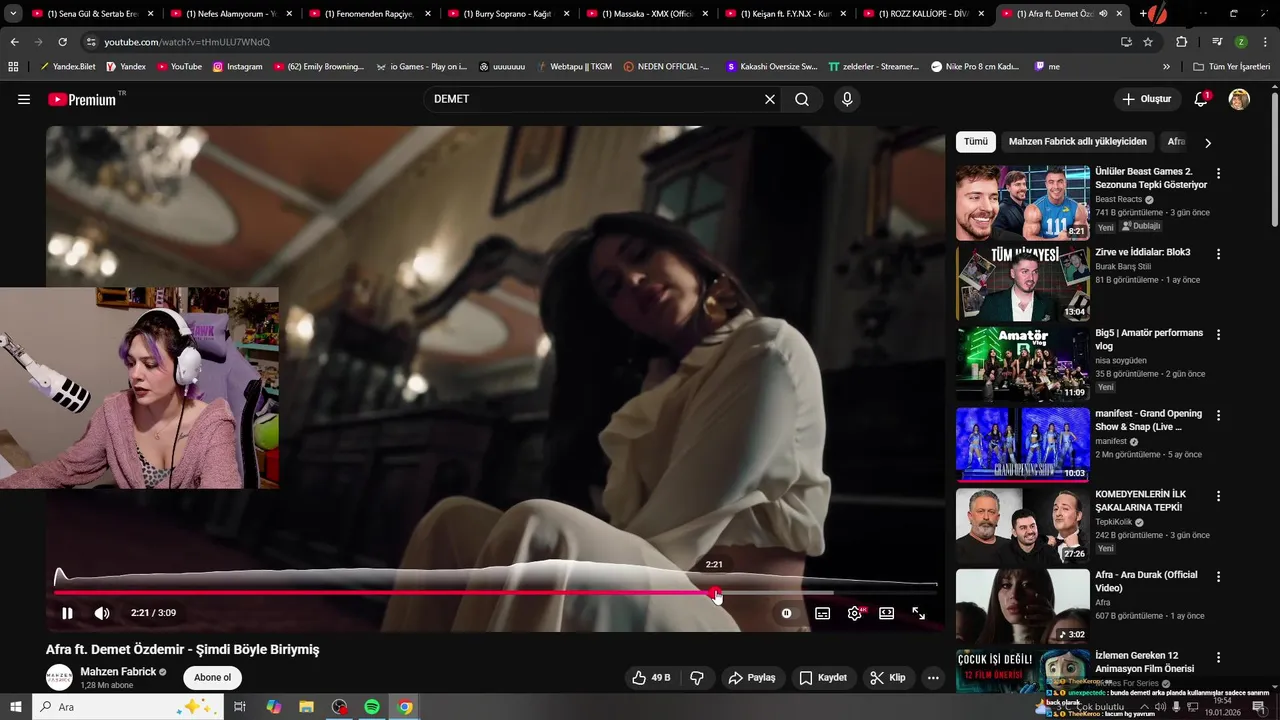Screen dimensions: 1280x720
Task: Open Mahzen Fabrick channel name link
Action: point(118,672)
